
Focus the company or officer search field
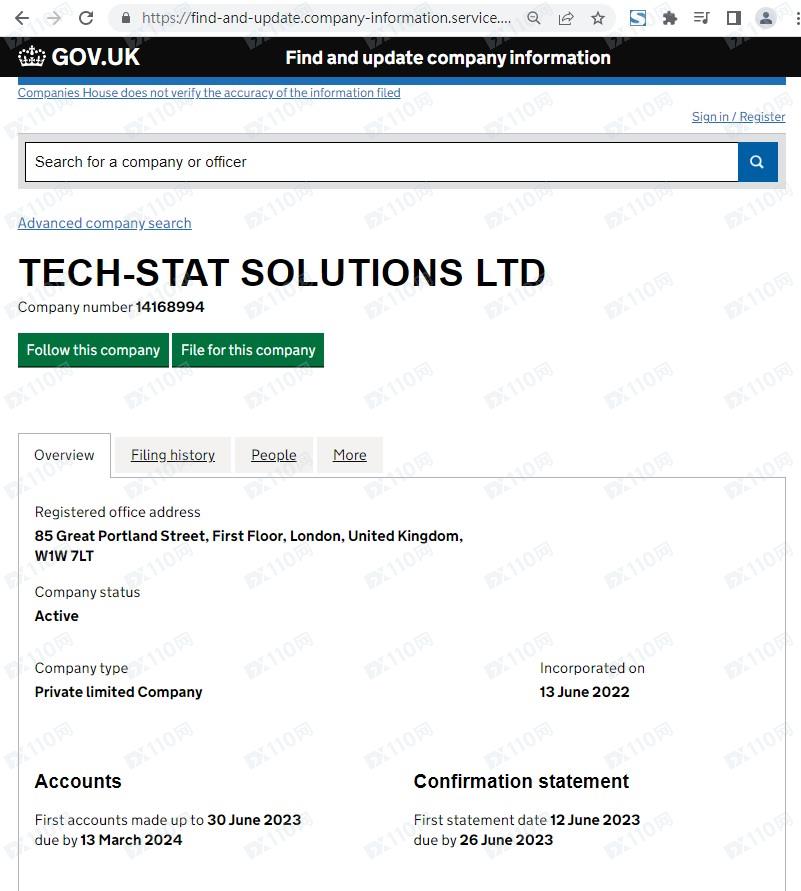(x=380, y=162)
